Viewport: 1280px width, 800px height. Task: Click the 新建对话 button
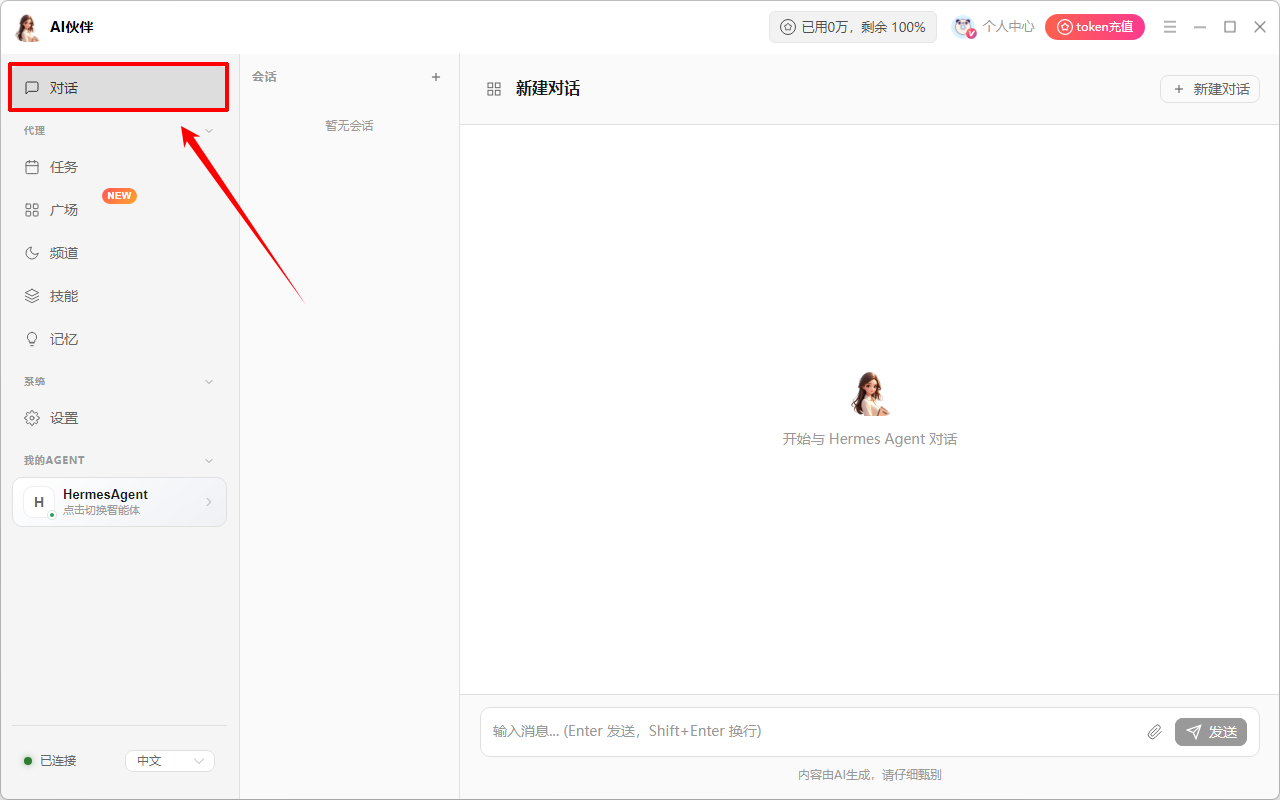[x=1210, y=89]
